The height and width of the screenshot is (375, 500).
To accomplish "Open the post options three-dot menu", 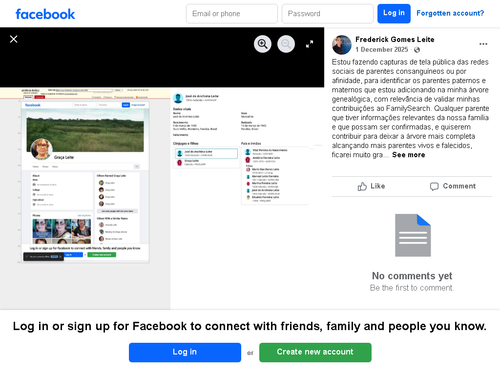I will (483, 44).
